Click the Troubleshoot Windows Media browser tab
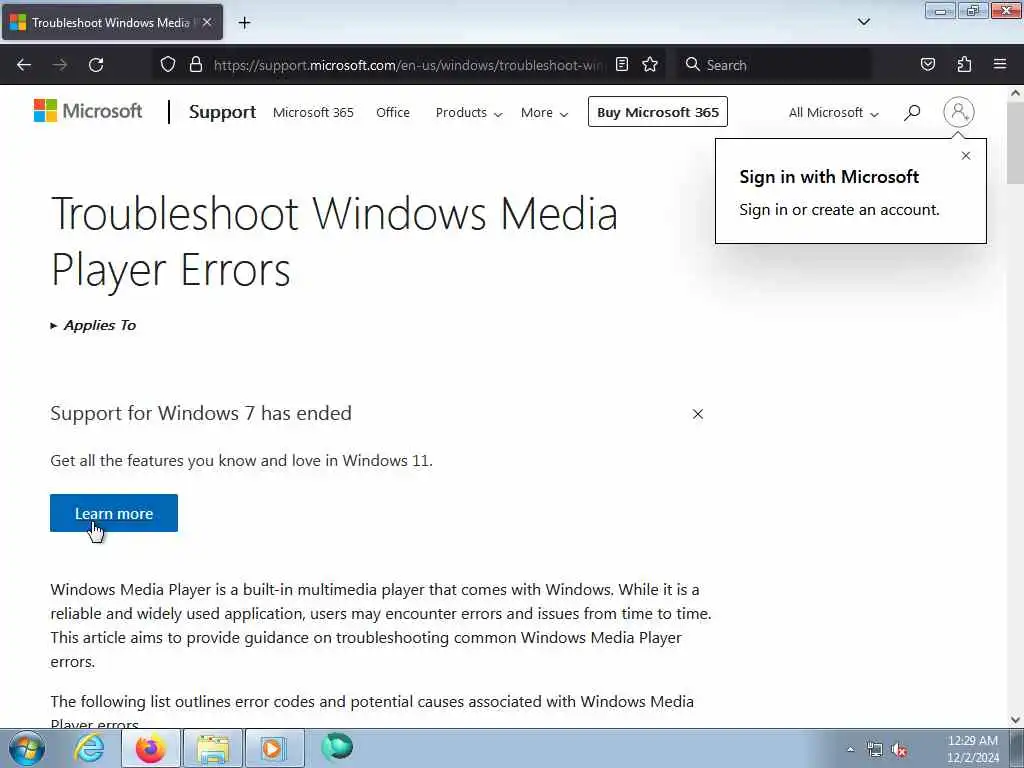Image resolution: width=1024 pixels, height=768 pixels. (x=112, y=23)
